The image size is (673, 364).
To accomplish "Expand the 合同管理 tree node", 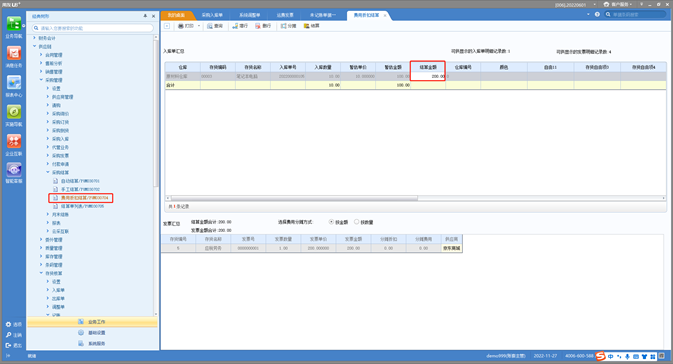I will (41, 55).
